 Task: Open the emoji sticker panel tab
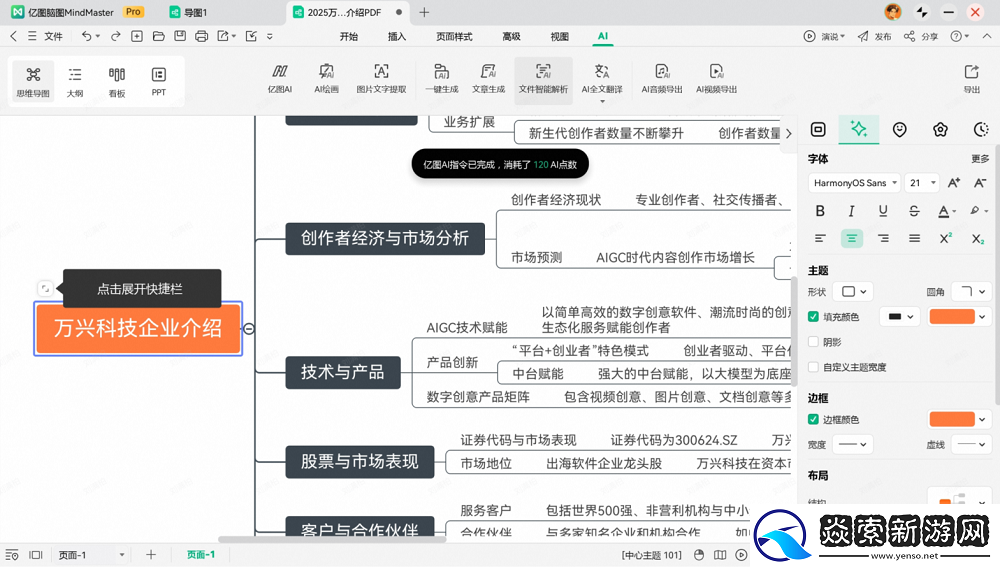click(899, 129)
